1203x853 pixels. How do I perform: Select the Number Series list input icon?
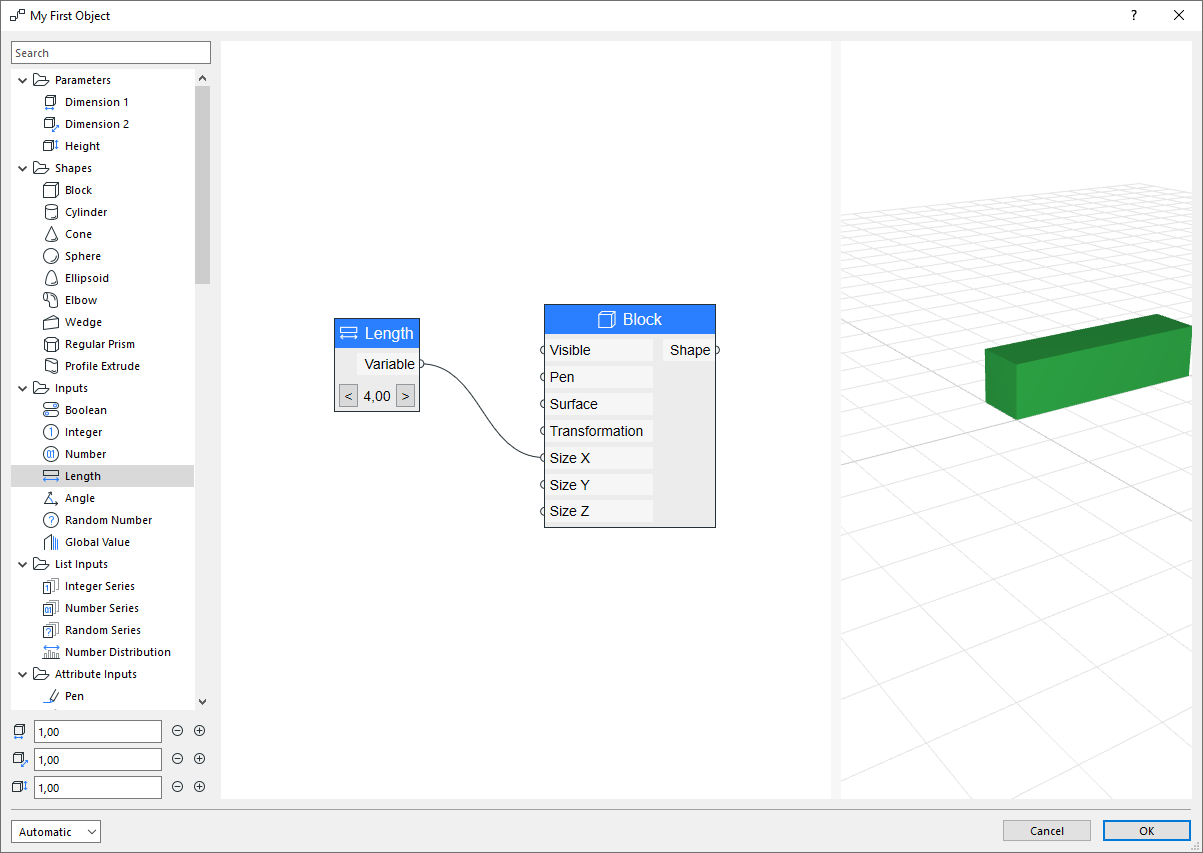(x=51, y=608)
